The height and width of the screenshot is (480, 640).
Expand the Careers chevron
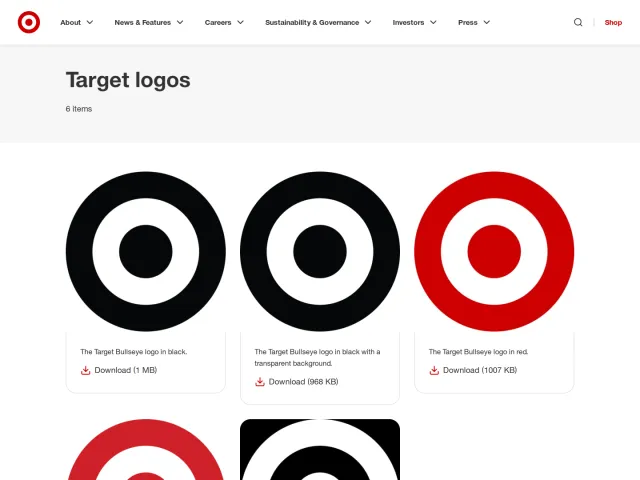tap(240, 22)
